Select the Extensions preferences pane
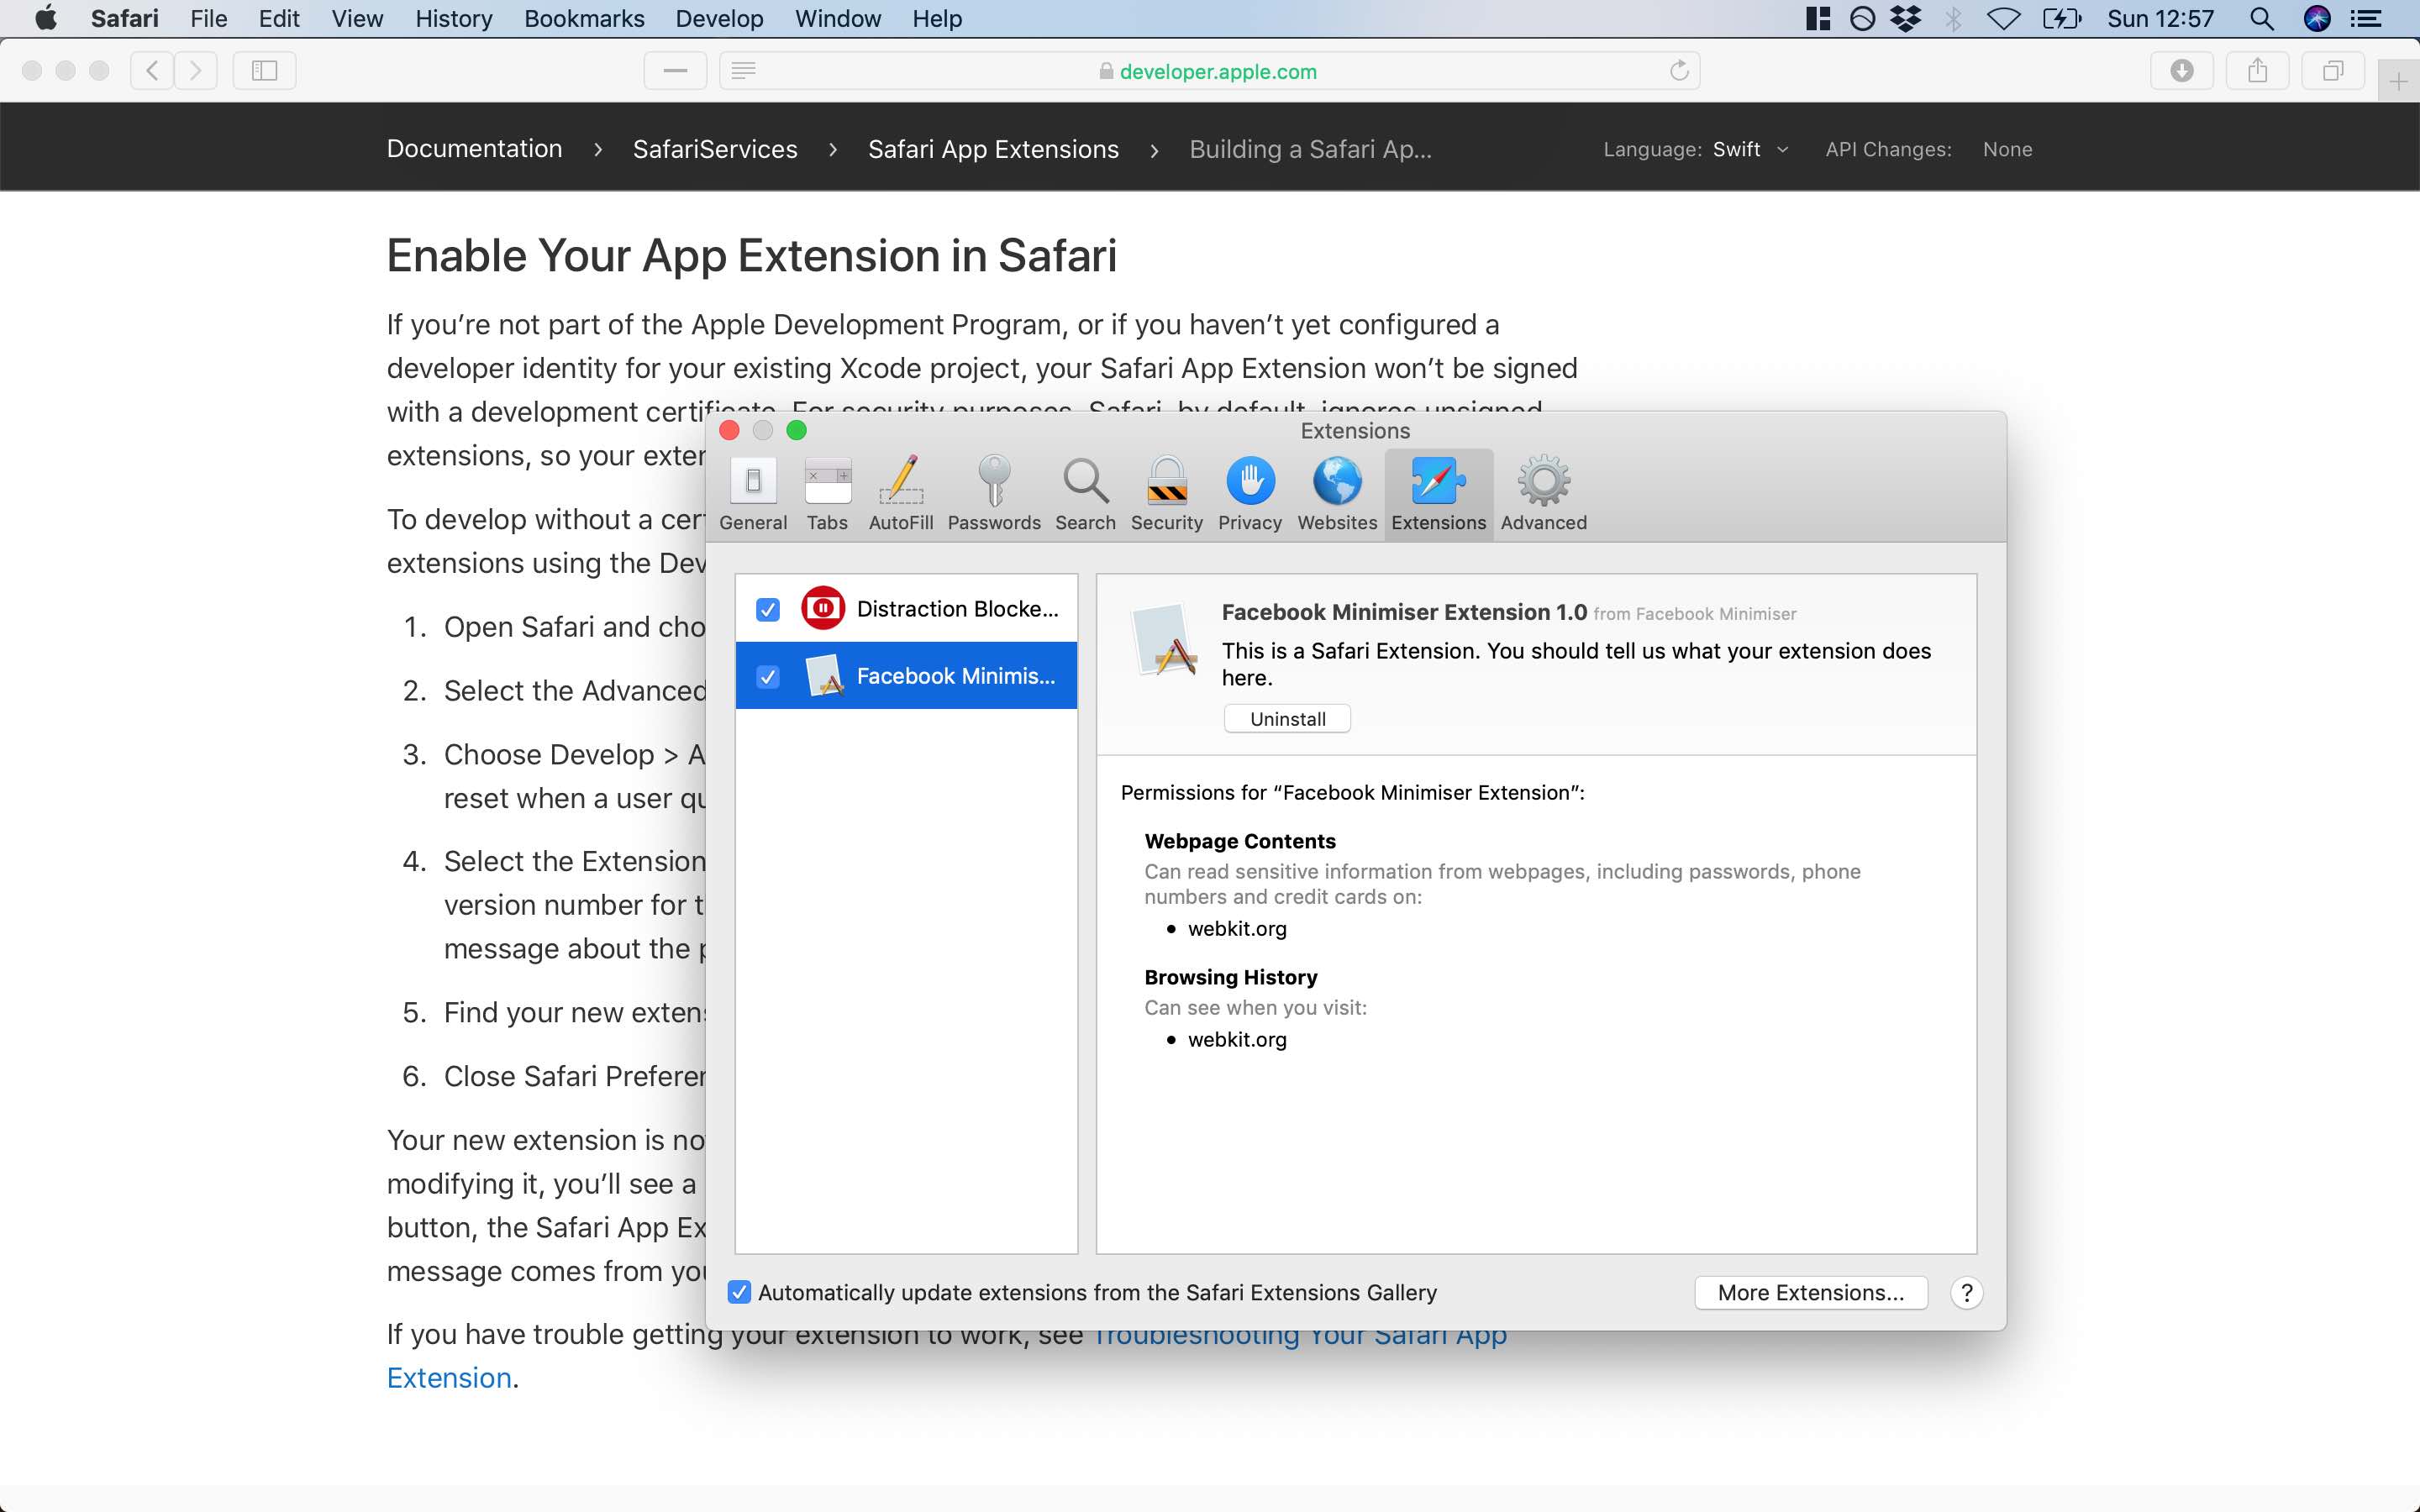 tap(1439, 495)
